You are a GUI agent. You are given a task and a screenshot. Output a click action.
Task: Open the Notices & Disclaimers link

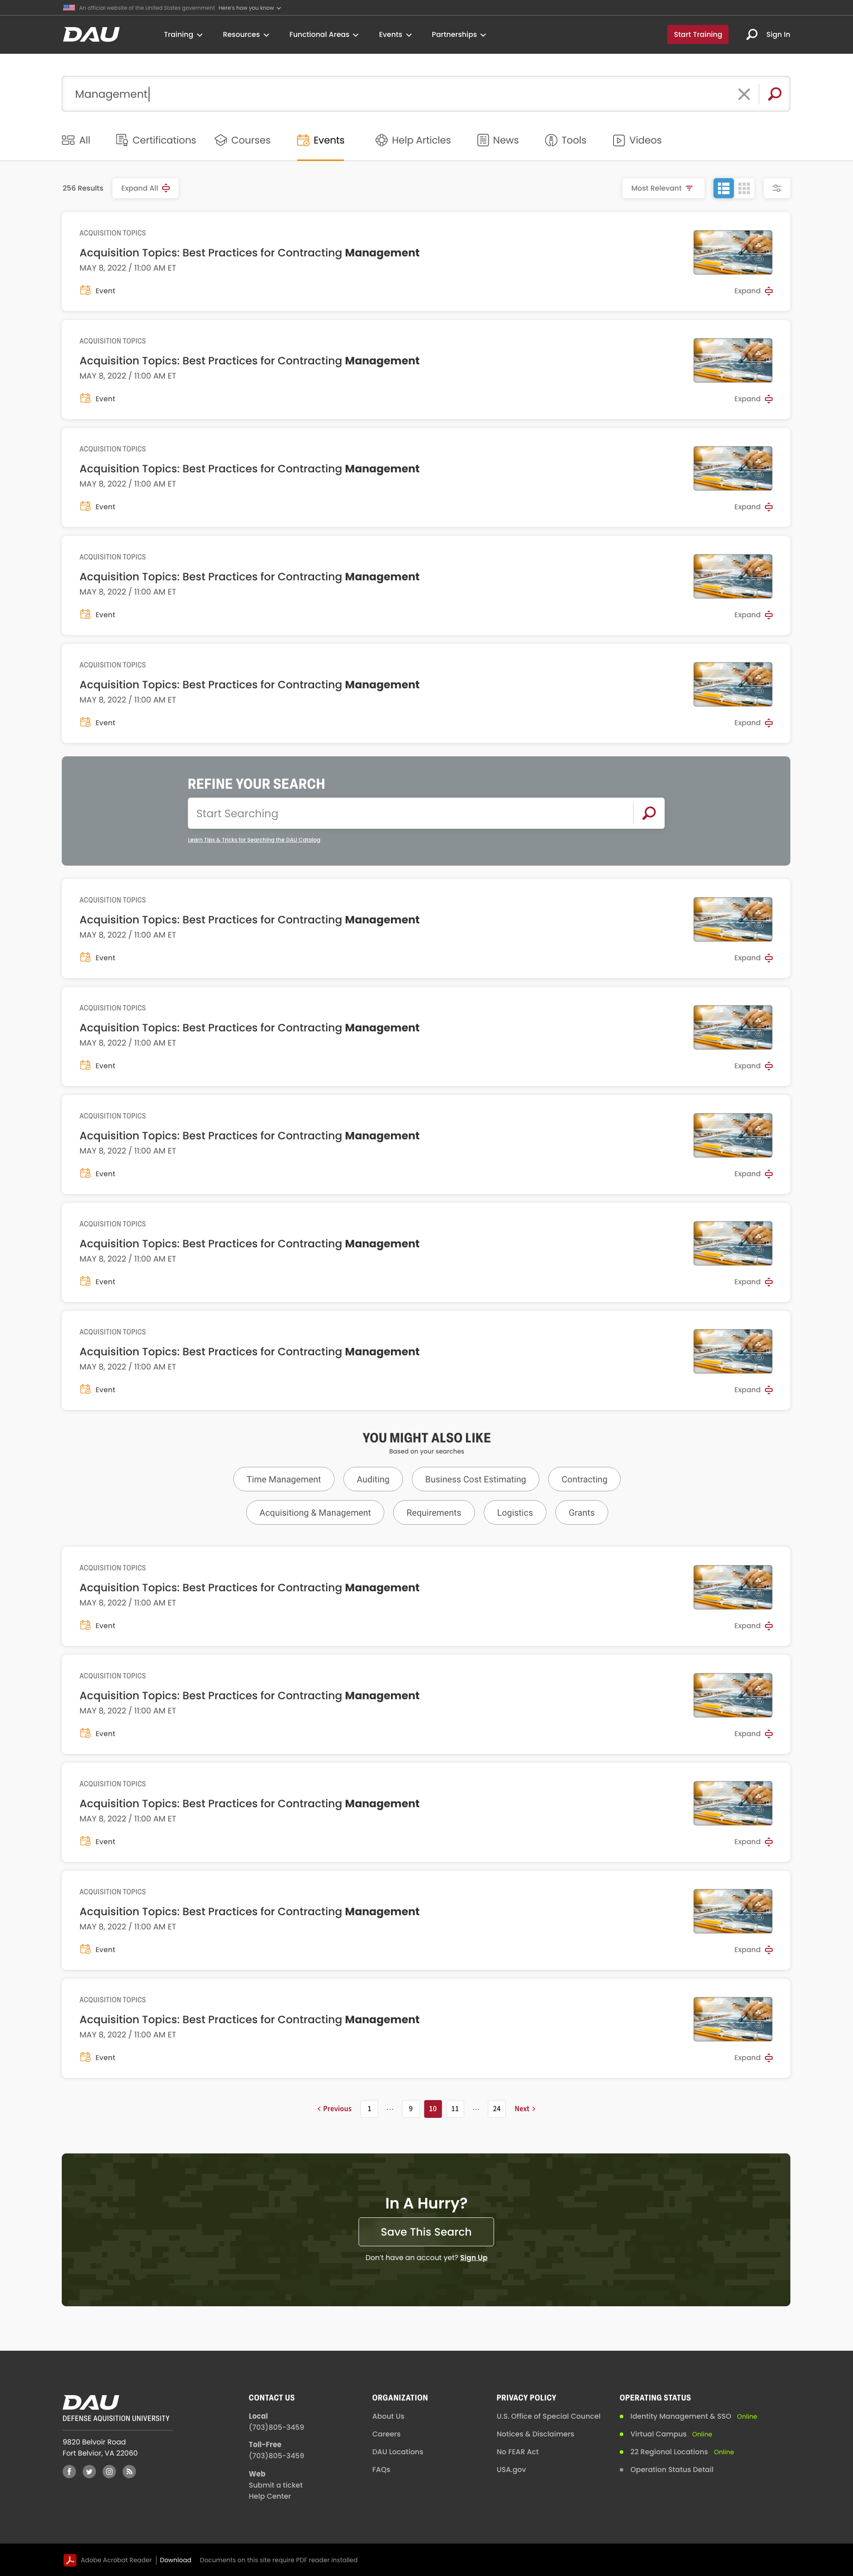coord(535,2434)
